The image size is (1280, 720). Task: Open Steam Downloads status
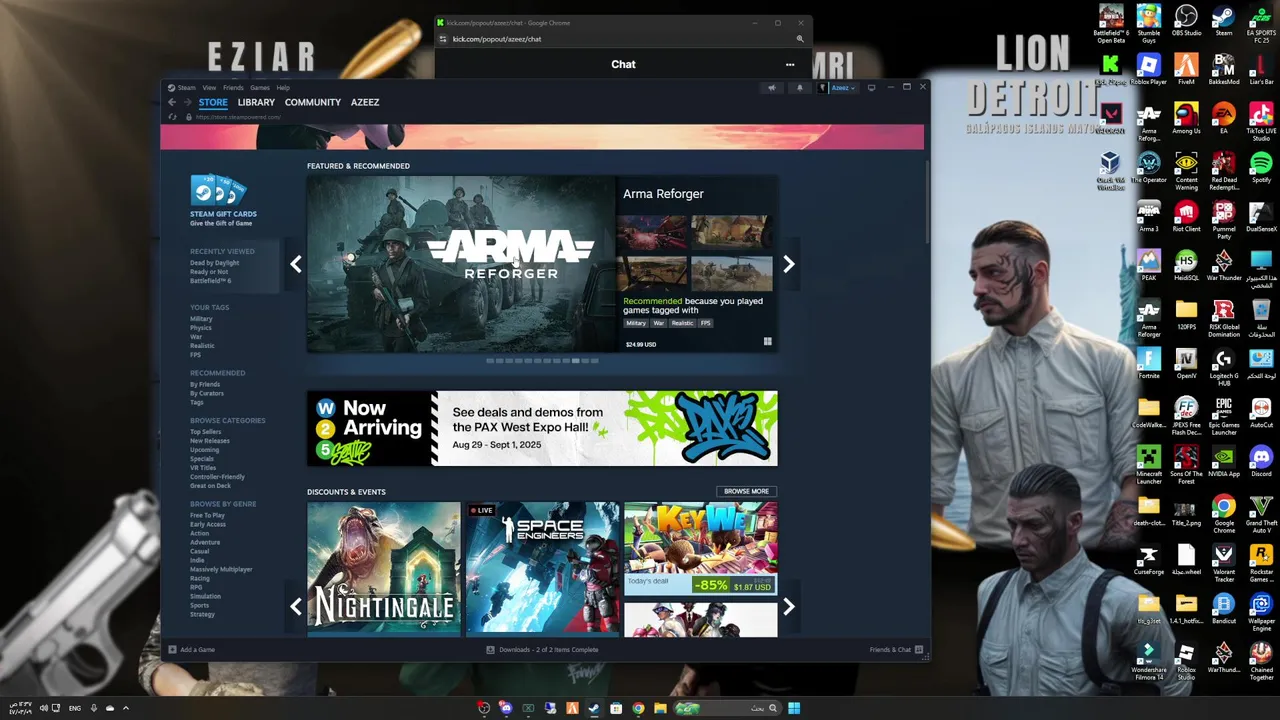click(x=542, y=650)
